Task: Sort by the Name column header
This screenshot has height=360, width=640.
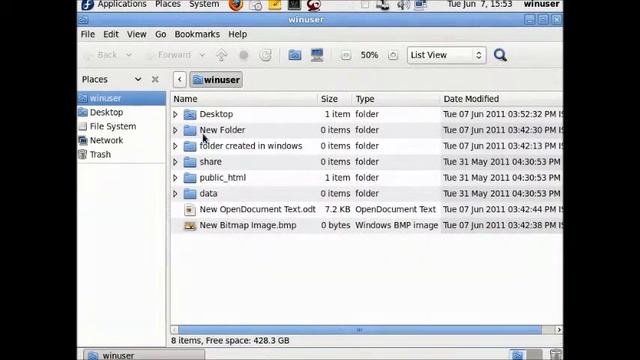Action: (244, 99)
